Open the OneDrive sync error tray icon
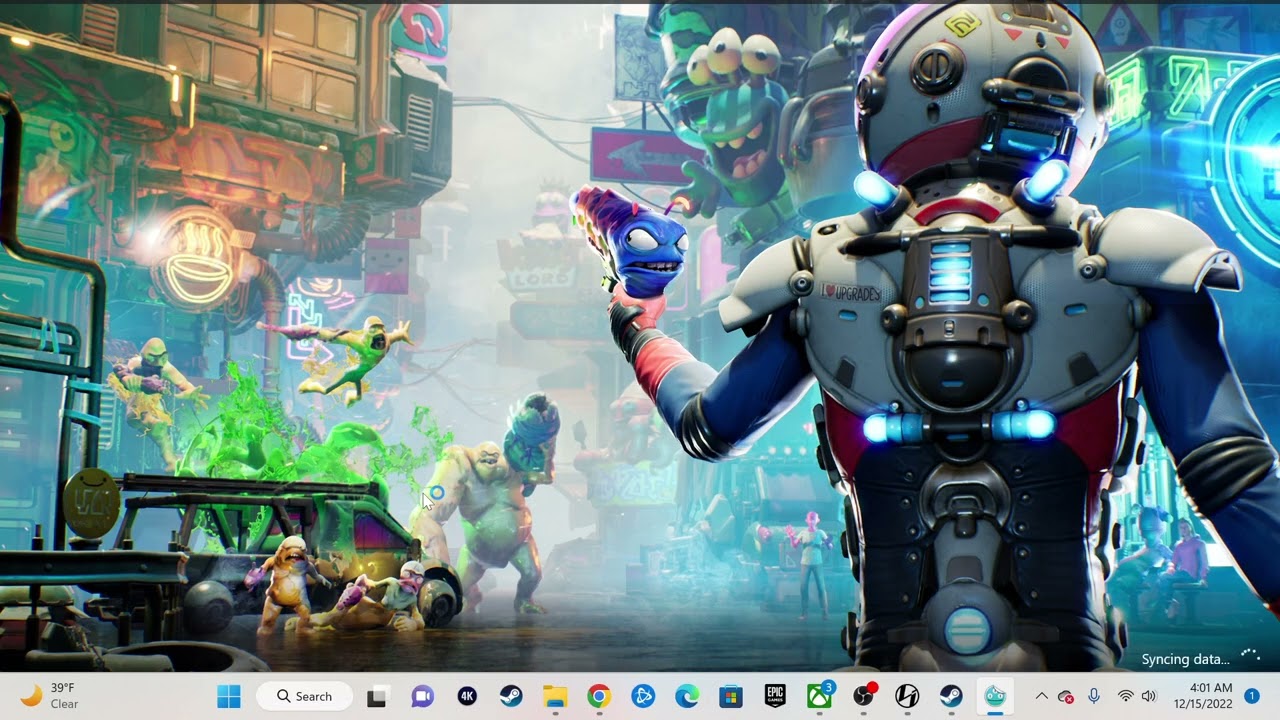 click(1066, 696)
